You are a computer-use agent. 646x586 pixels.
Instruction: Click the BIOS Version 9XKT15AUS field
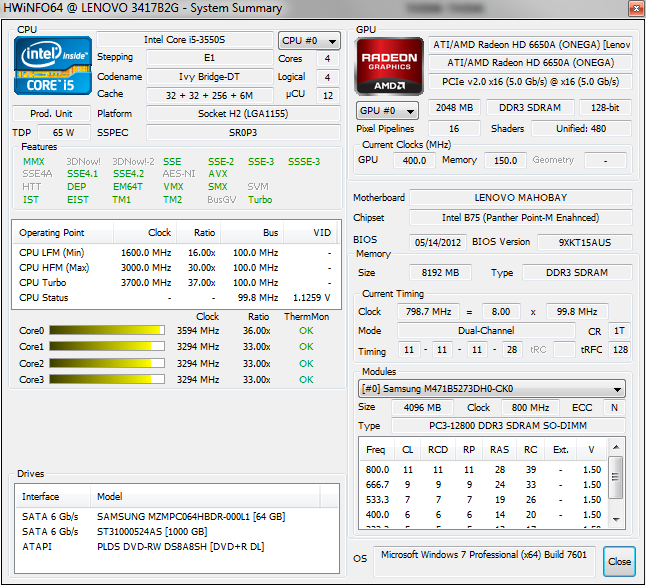(x=584, y=241)
